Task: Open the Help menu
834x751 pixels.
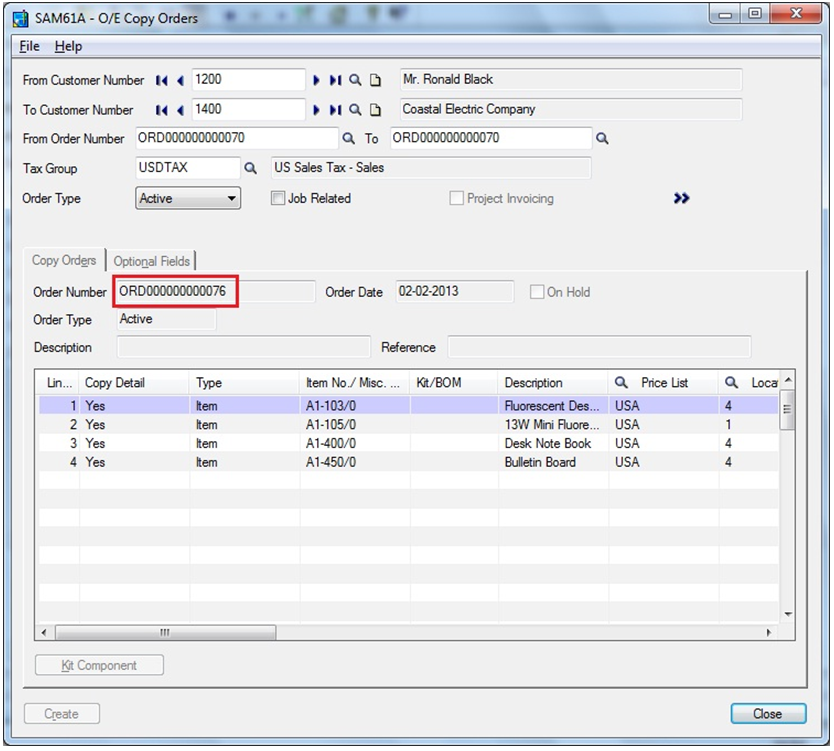Action: tap(68, 46)
